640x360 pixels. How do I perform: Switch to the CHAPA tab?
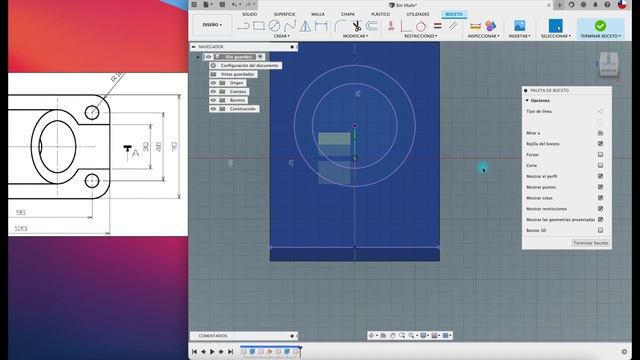(348, 14)
